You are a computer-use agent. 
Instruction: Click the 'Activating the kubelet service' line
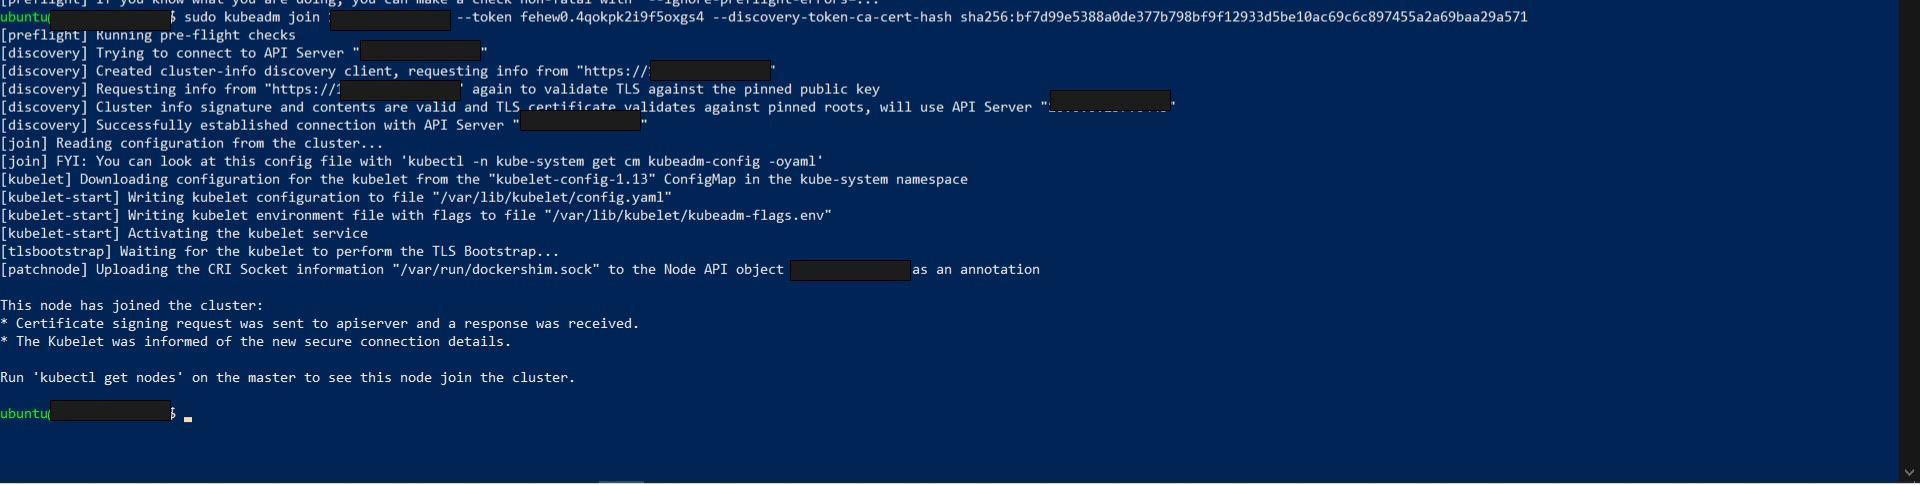coord(247,234)
